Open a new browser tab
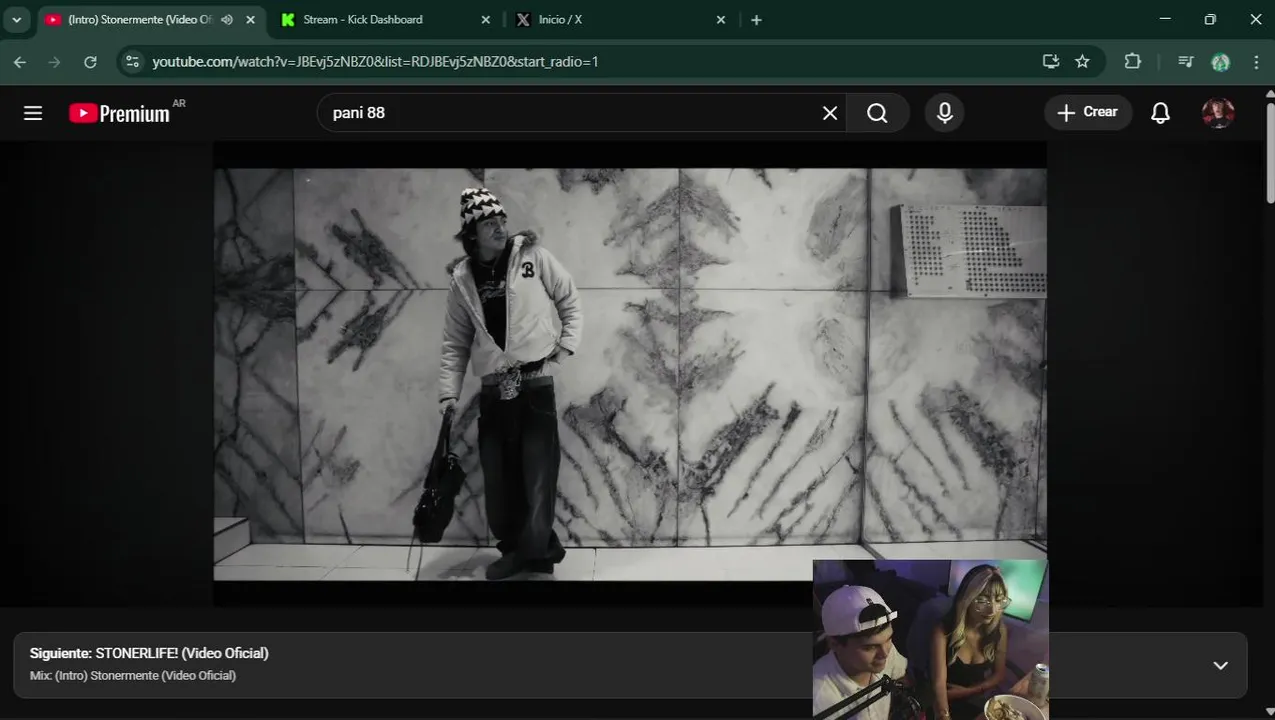The image size is (1275, 720). 756,20
